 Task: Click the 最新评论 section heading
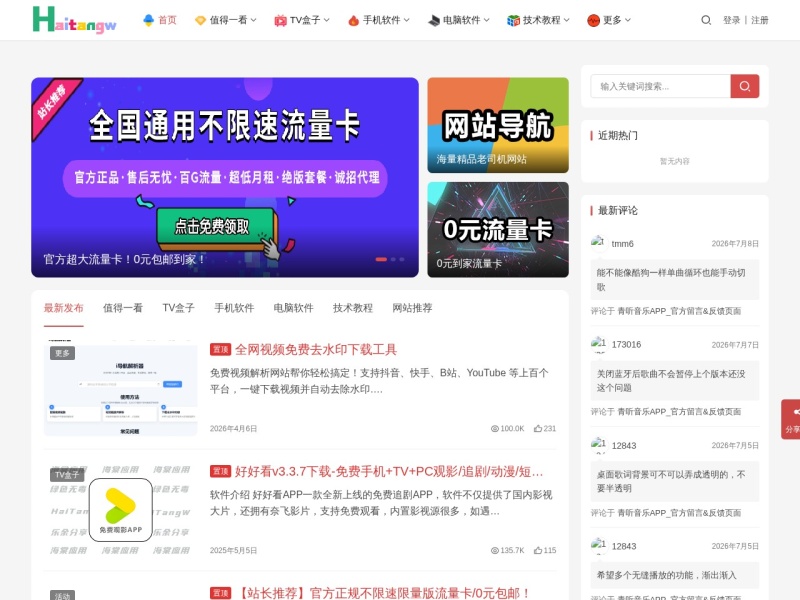coord(618,210)
